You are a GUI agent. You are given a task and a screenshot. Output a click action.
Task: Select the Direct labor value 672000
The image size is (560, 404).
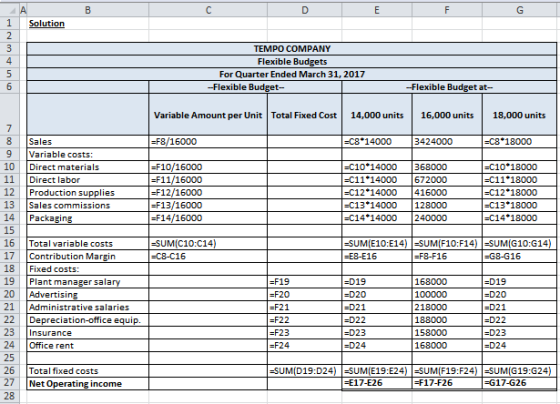(447, 180)
